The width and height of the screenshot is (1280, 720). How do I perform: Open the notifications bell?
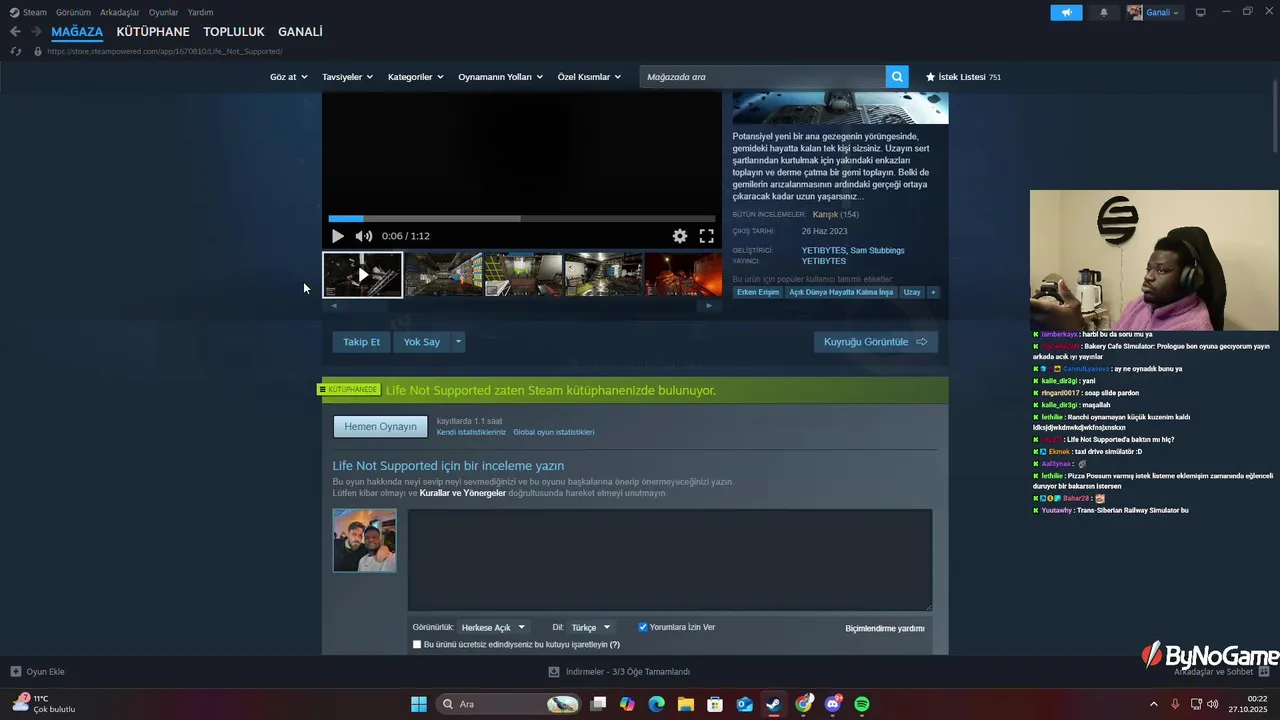[x=1104, y=12]
